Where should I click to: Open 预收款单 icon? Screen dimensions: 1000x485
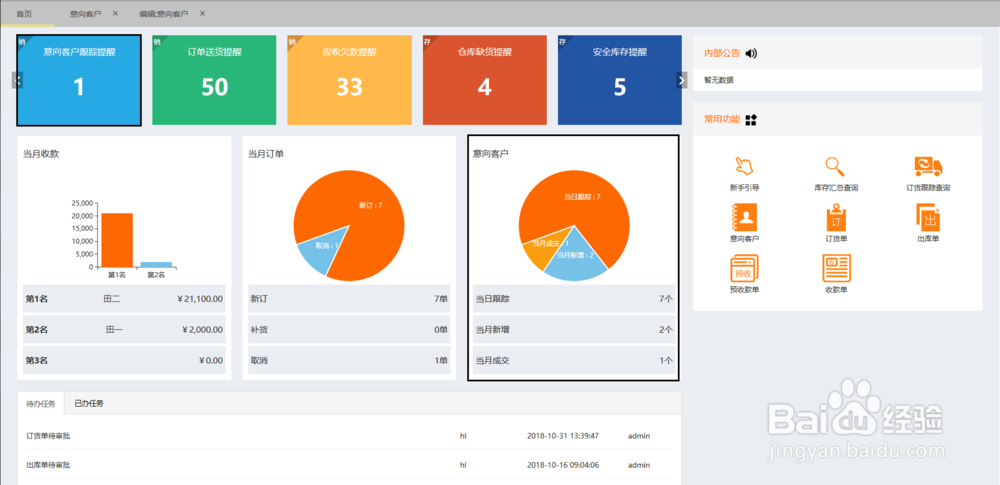pyautogui.click(x=744, y=268)
